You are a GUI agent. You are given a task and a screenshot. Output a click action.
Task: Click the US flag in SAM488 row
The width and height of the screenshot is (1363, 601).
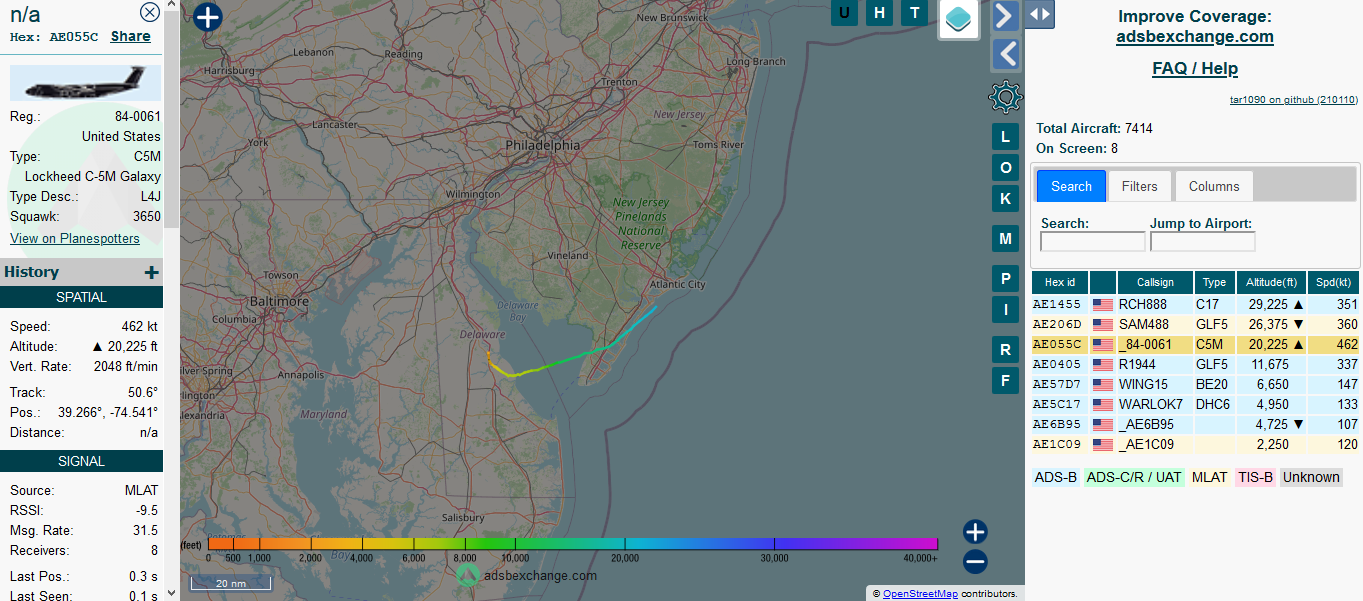(1103, 325)
